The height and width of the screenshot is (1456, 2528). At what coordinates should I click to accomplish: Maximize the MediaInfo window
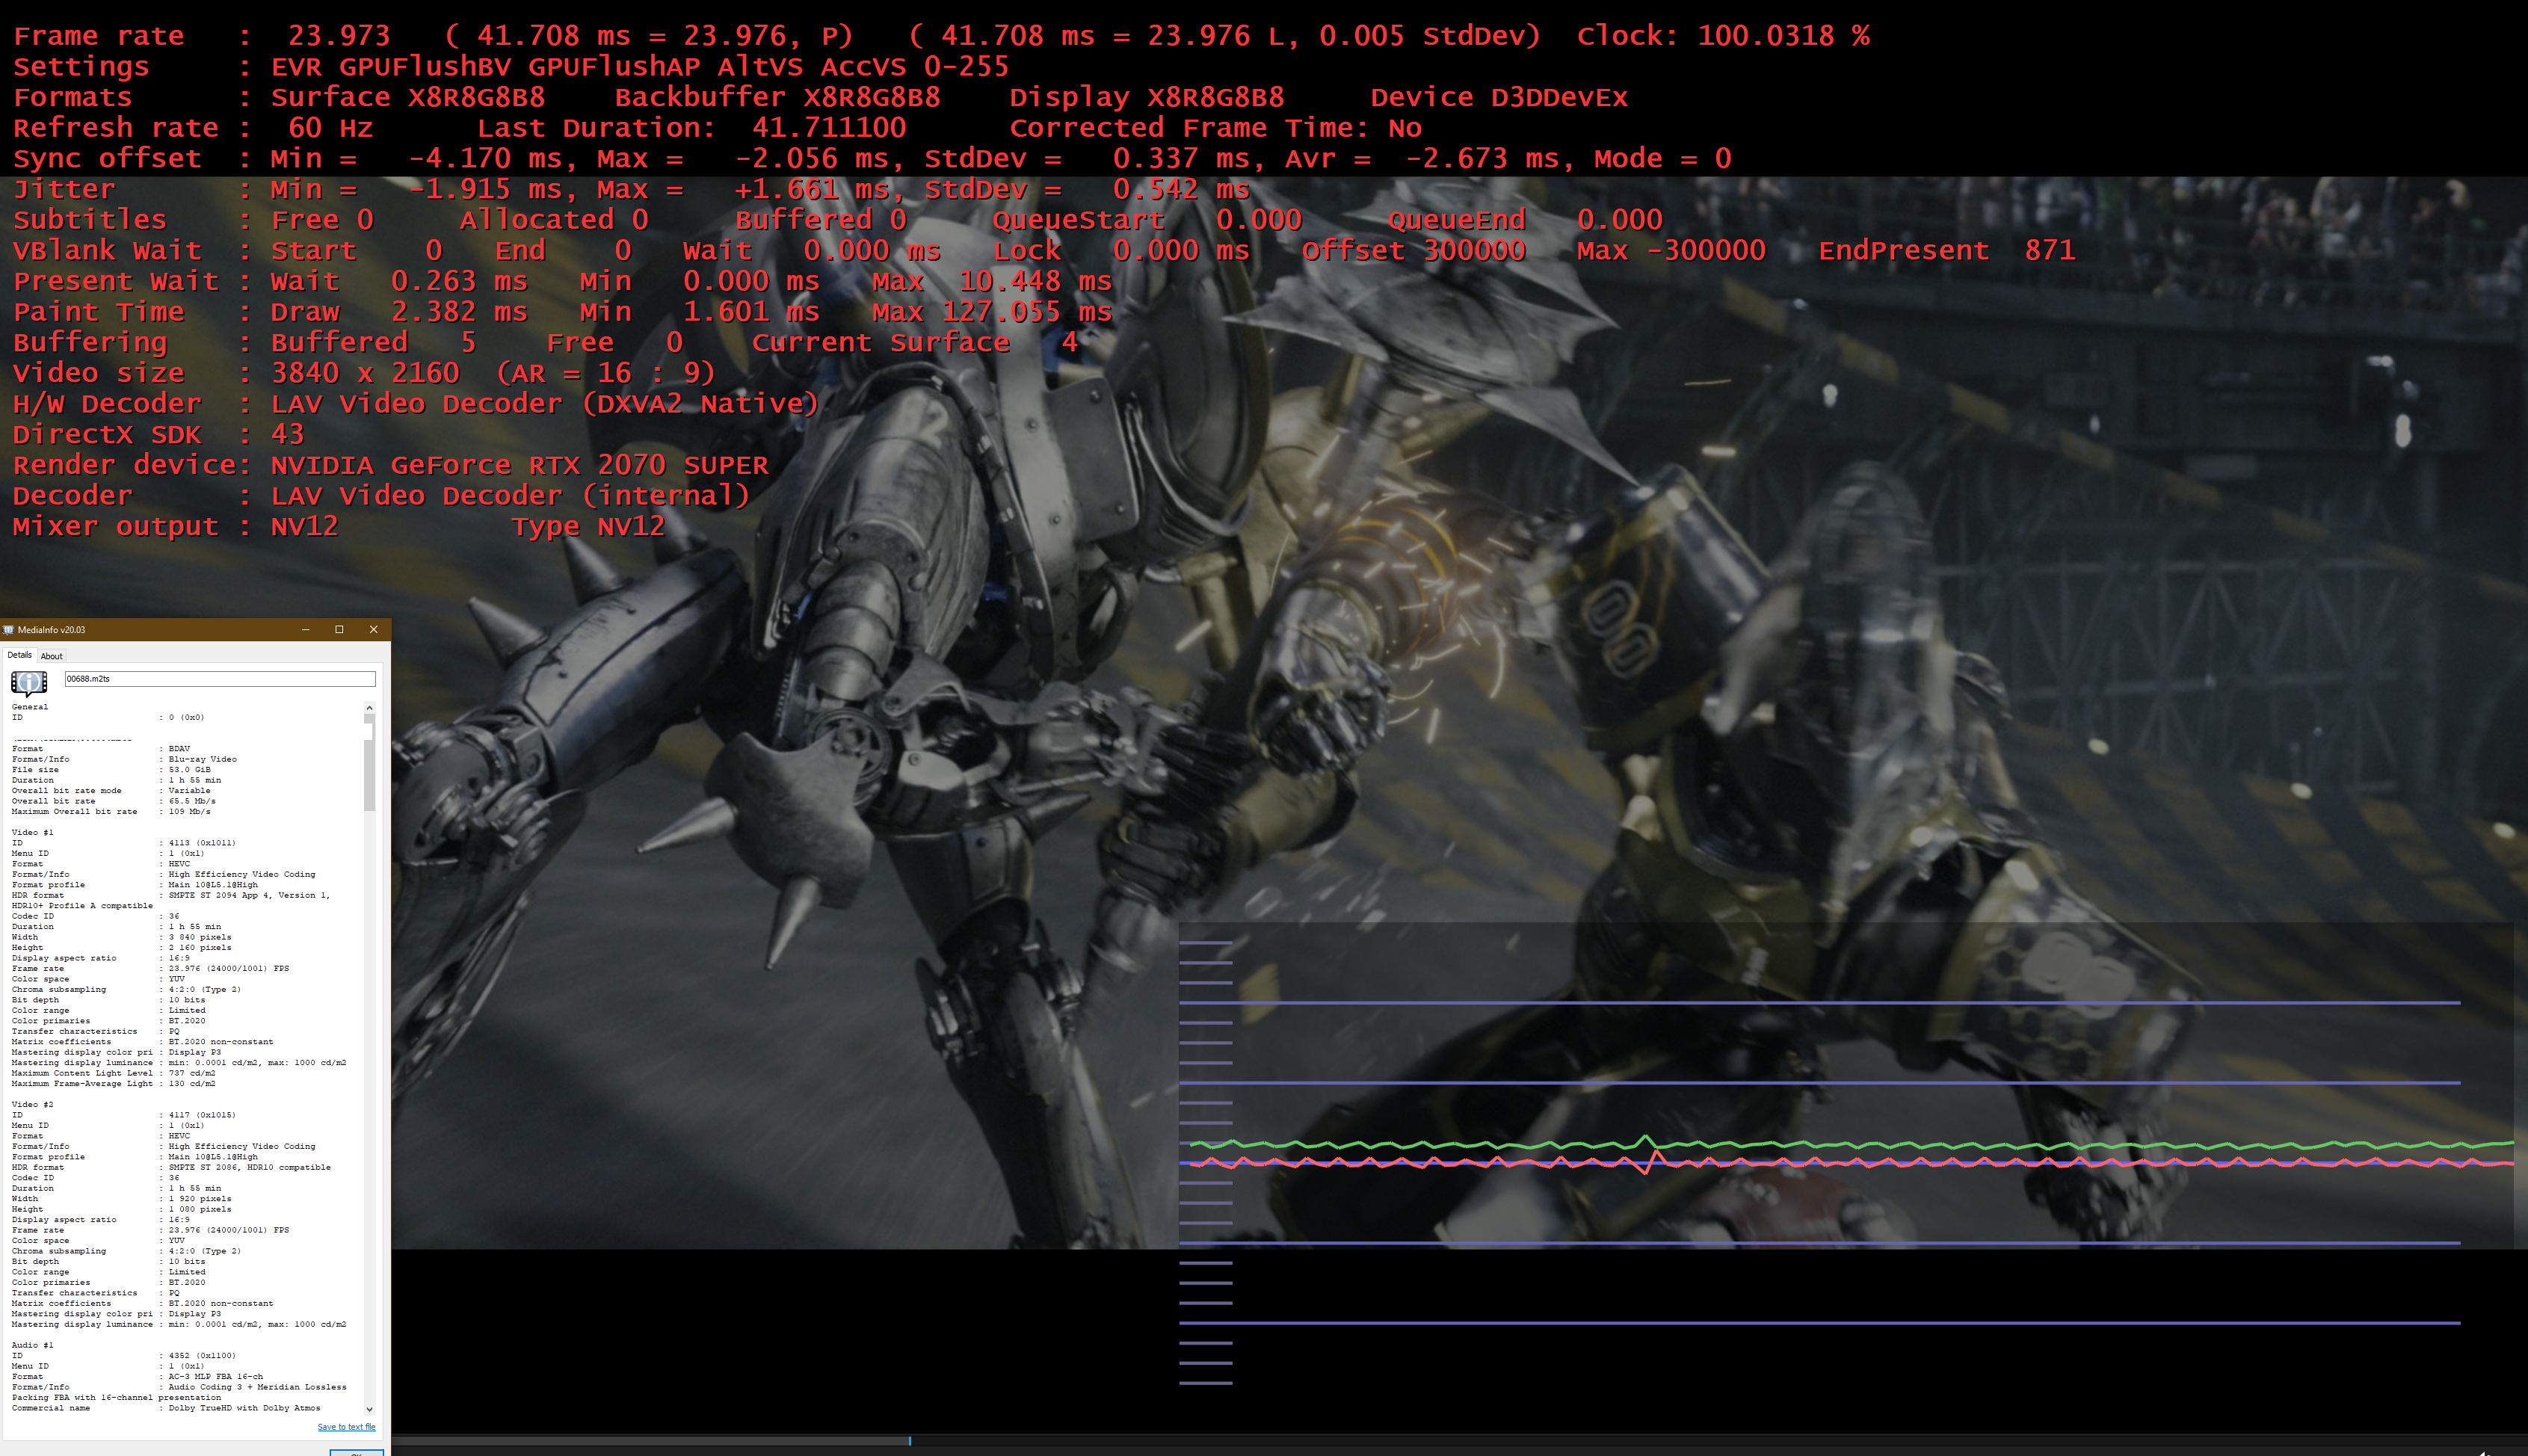(x=339, y=630)
